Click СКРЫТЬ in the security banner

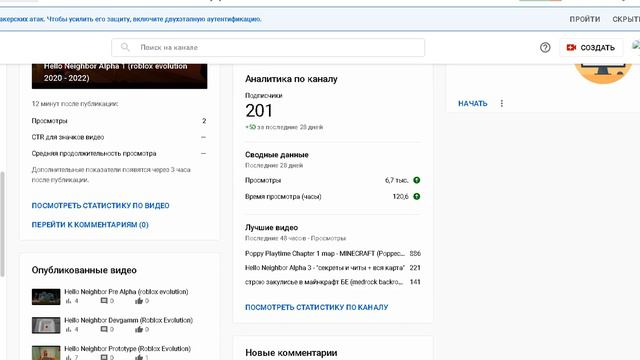pyautogui.click(x=626, y=19)
